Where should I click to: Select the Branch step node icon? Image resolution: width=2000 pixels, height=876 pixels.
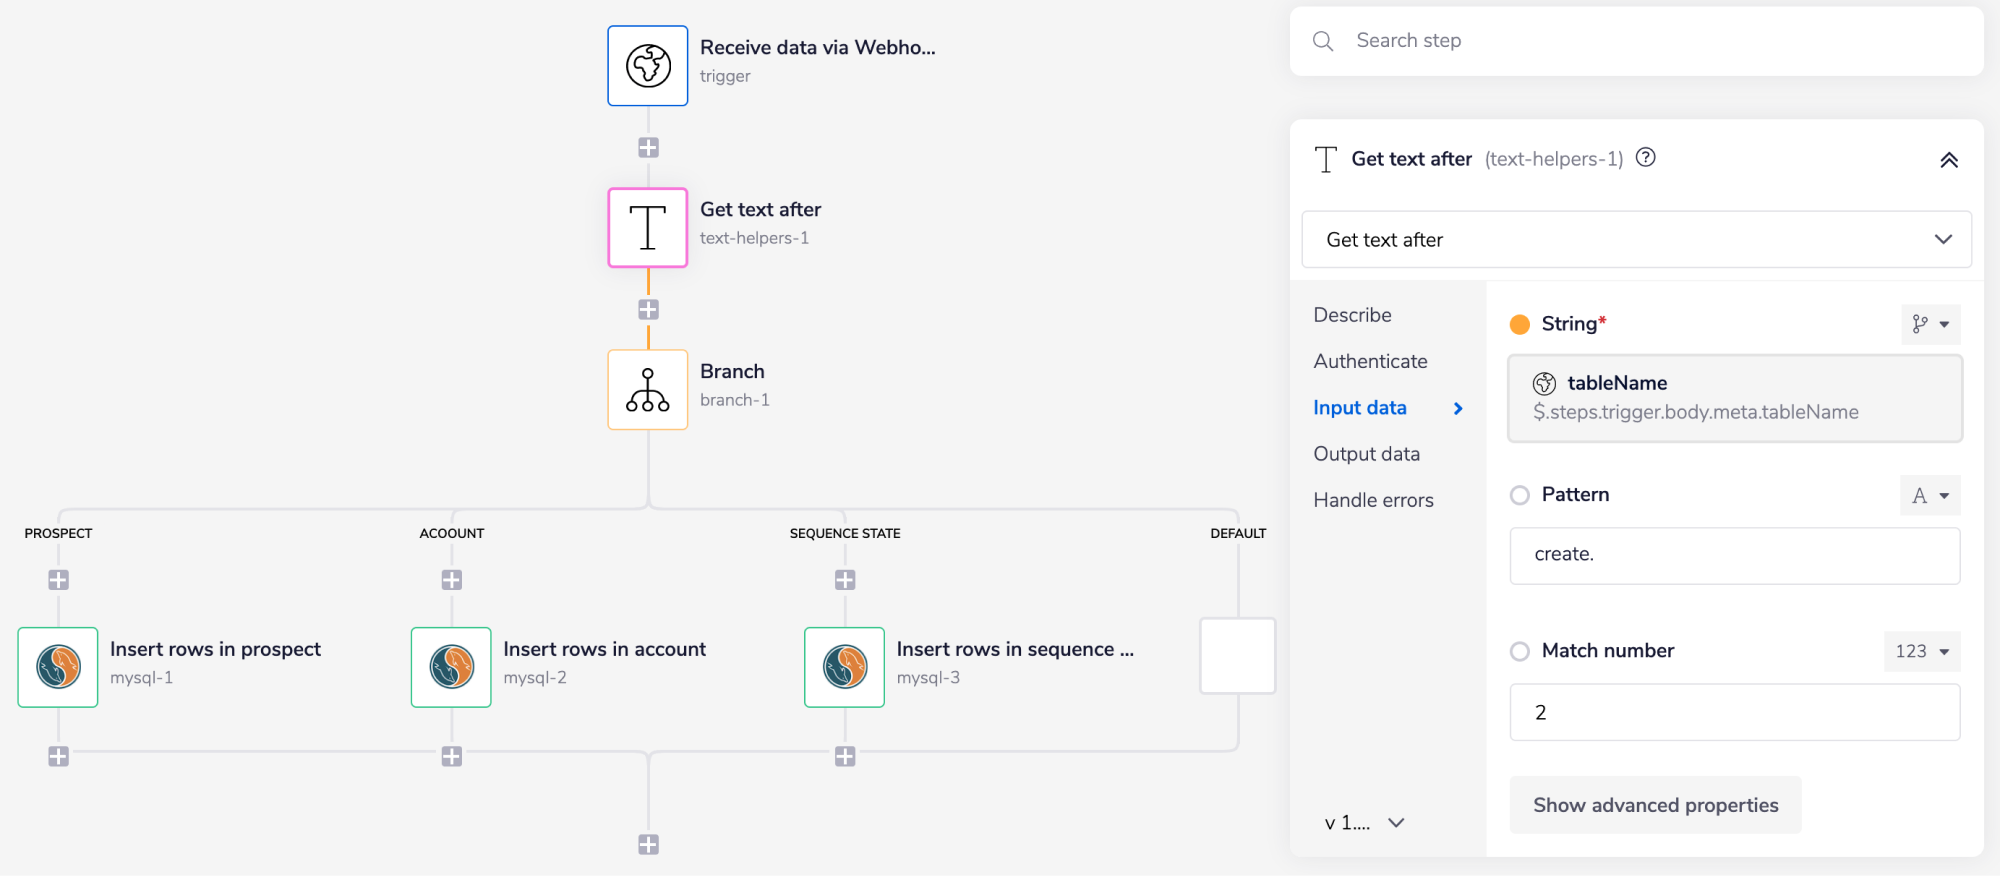click(x=648, y=390)
